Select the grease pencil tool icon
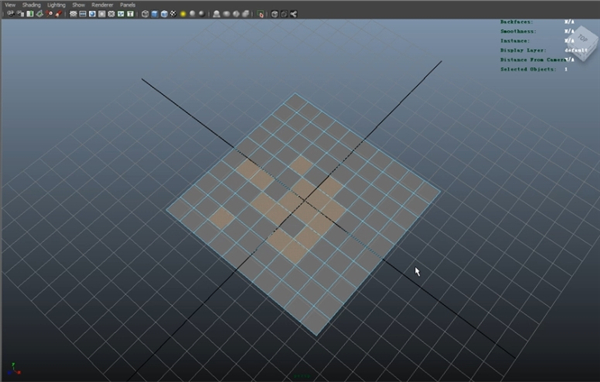The width and height of the screenshot is (600, 382). (x=59, y=14)
